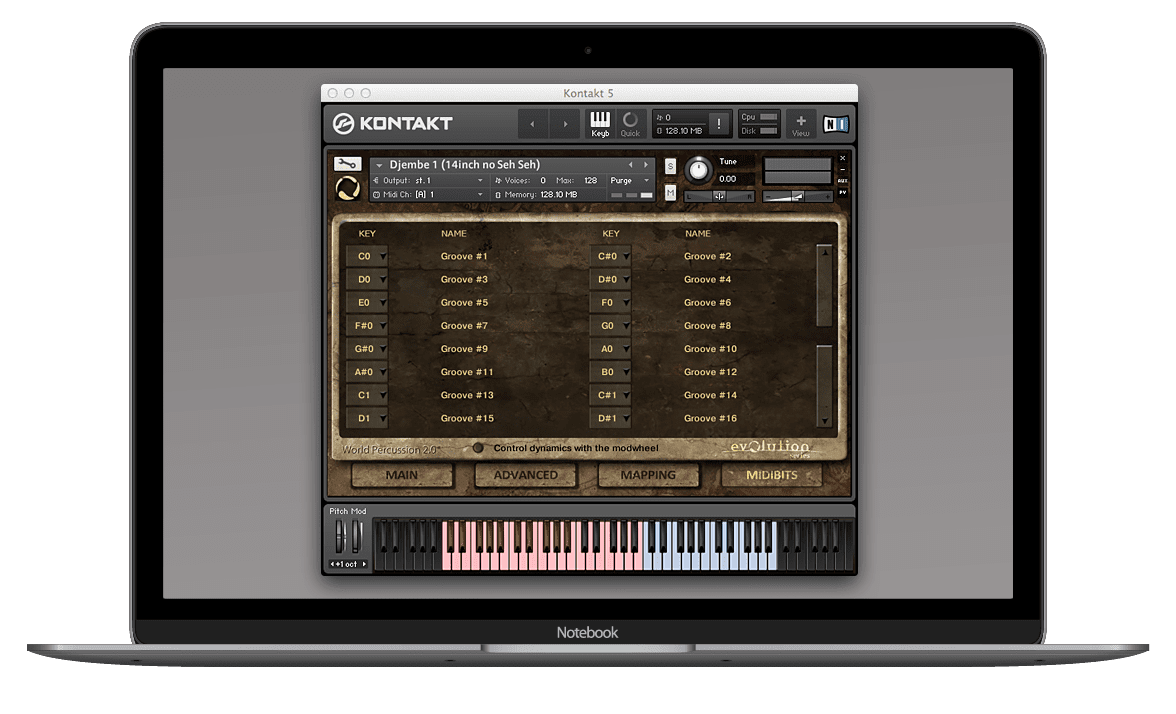Open the Quick-load browser
The image size is (1176, 714).
click(x=630, y=124)
